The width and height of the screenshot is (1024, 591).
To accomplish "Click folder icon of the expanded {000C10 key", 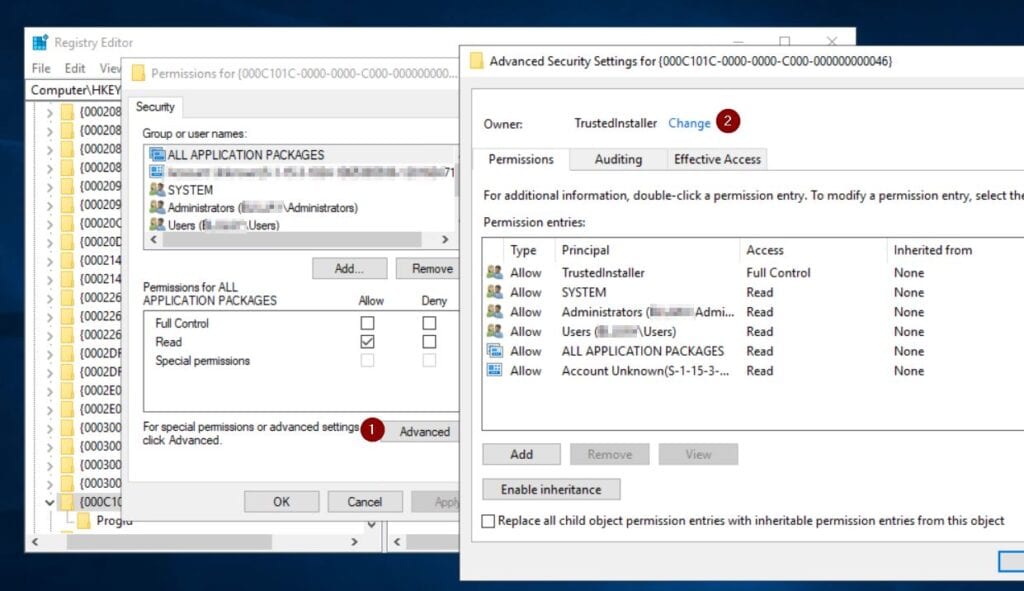I will coord(67,502).
